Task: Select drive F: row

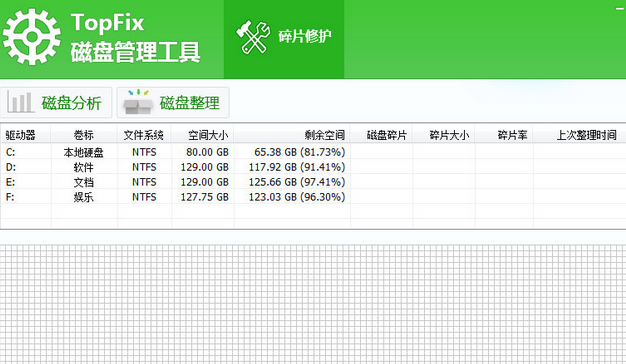Action: click(x=313, y=197)
